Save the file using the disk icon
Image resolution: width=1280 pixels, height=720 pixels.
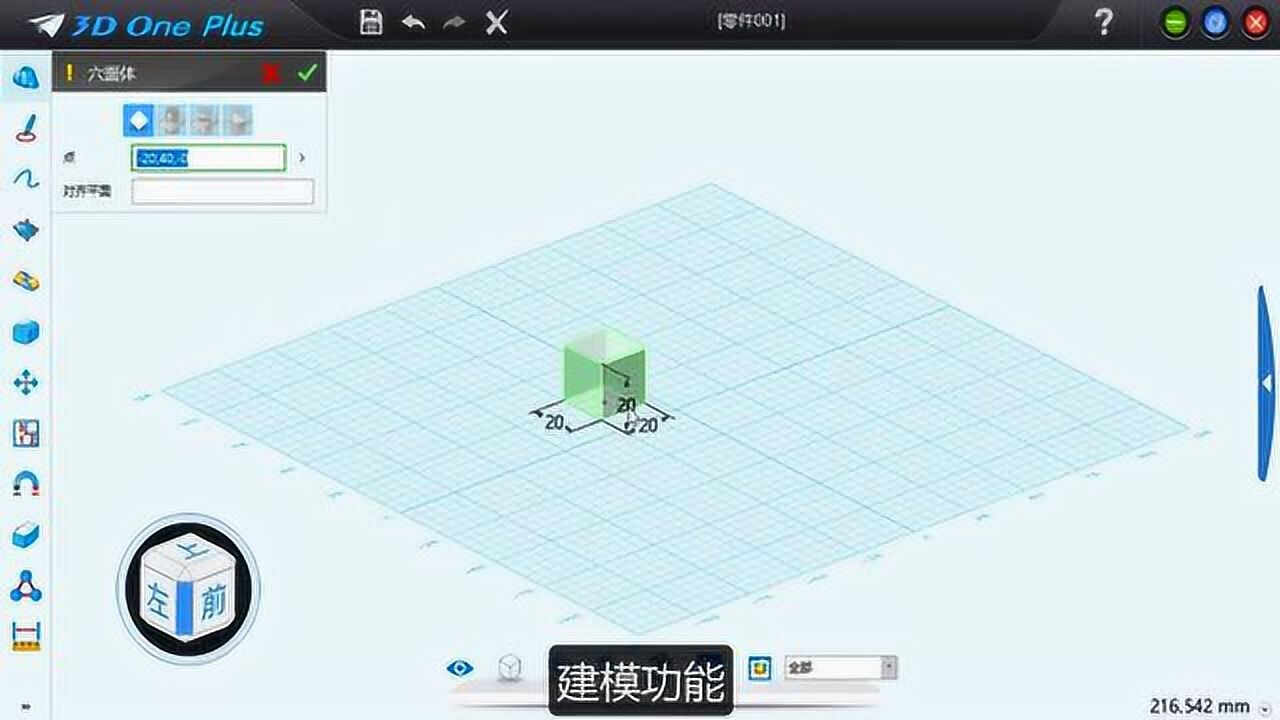370,21
